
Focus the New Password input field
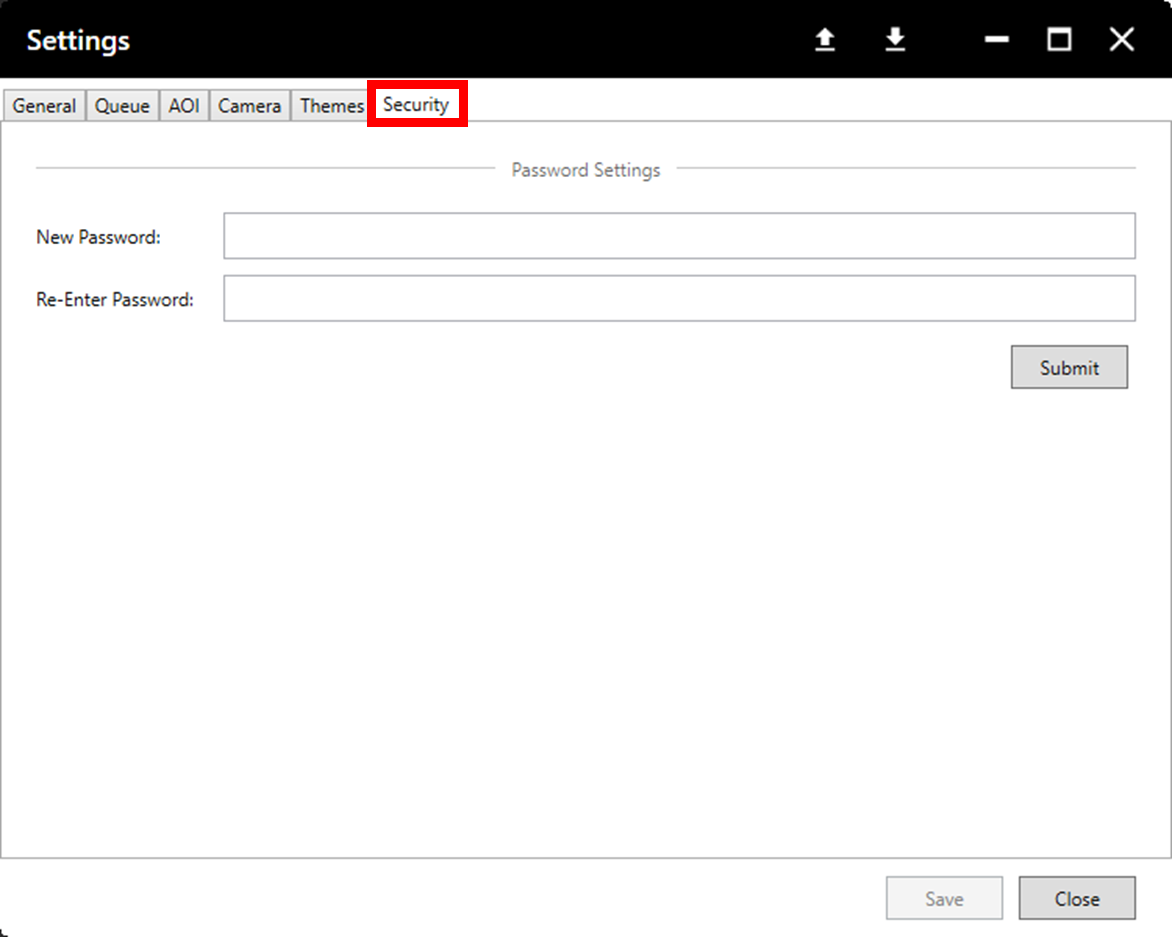(x=679, y=236)
